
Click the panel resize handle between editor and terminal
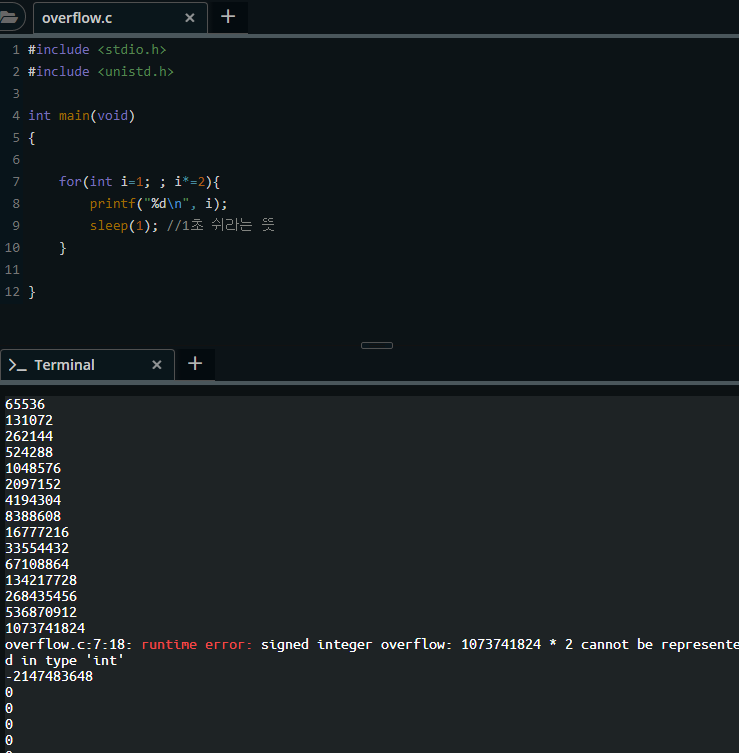pyautogui.click(x=377, y=345)
